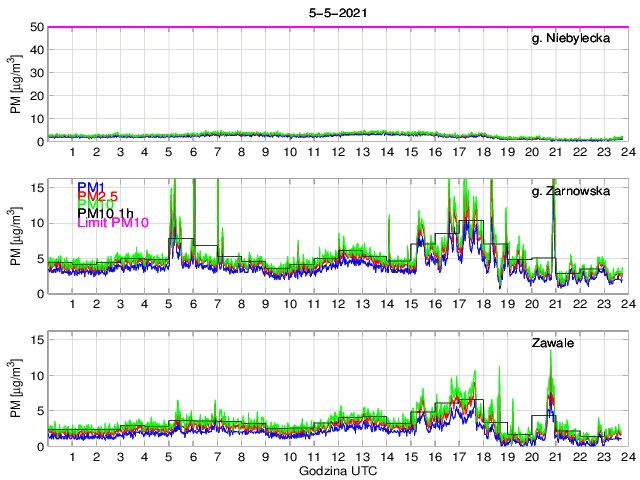Click the top plot's PM y-axis label

[x=16, y=84]
